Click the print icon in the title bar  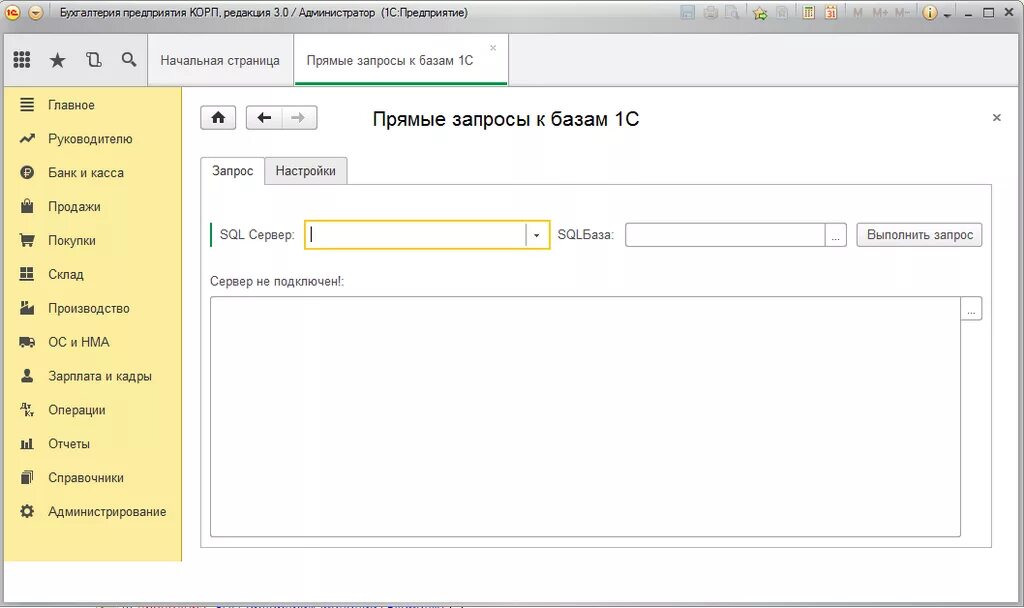[x=709, y=12]
